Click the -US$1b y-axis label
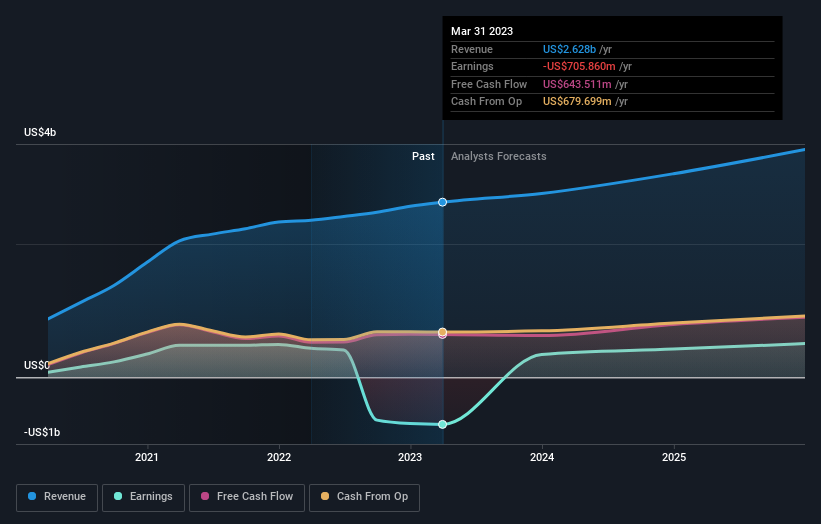Image resolution: width=821 pixels, height=524 pixels. (42, 432)
